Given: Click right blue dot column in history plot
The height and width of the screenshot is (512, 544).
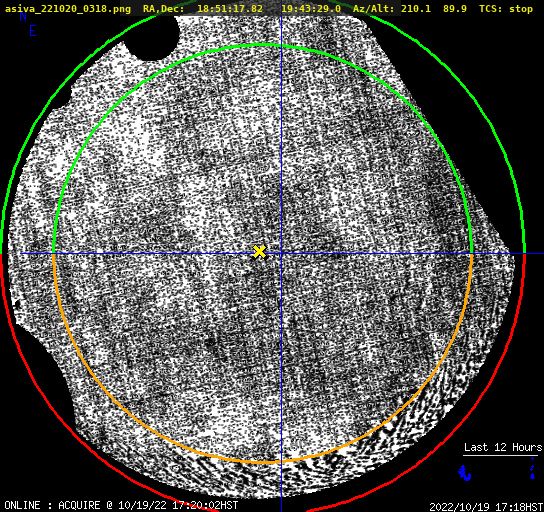Looking at the screenshot, I should [x=533, y=468].
